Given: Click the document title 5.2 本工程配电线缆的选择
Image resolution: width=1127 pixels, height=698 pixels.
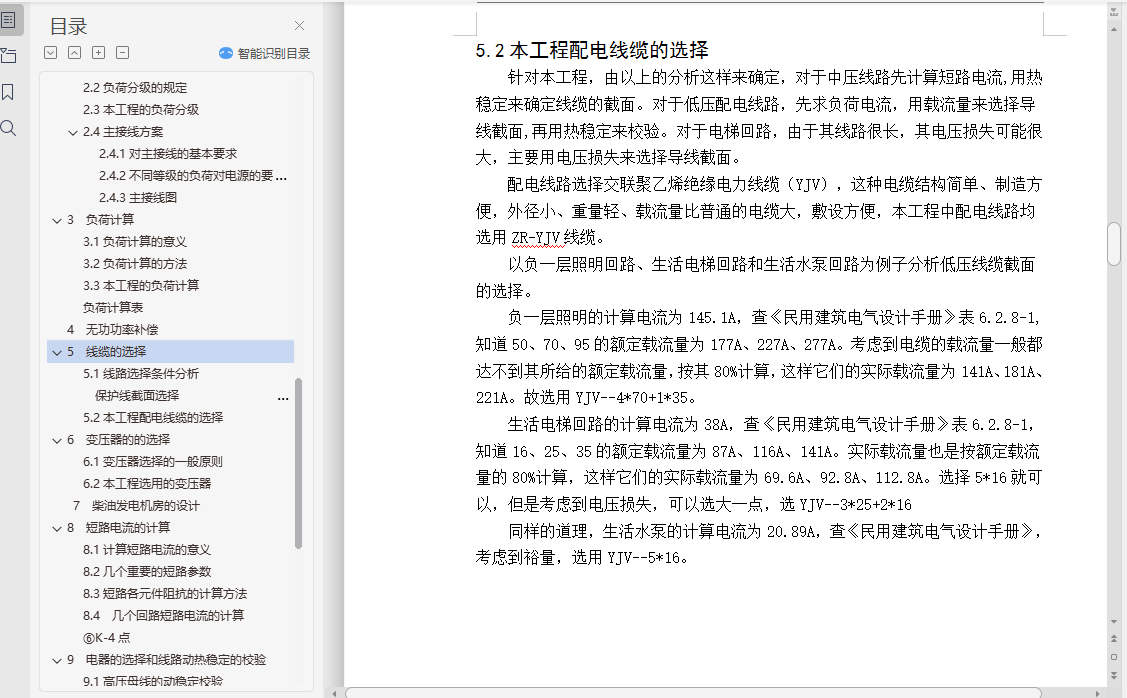Looking at the screenshot, I should [x=592, y=50].
